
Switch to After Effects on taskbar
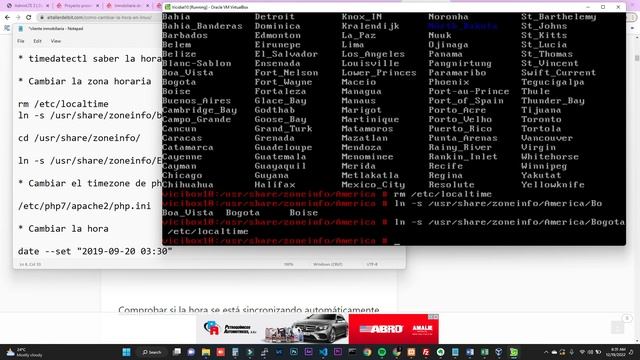[x=309, y=352]
